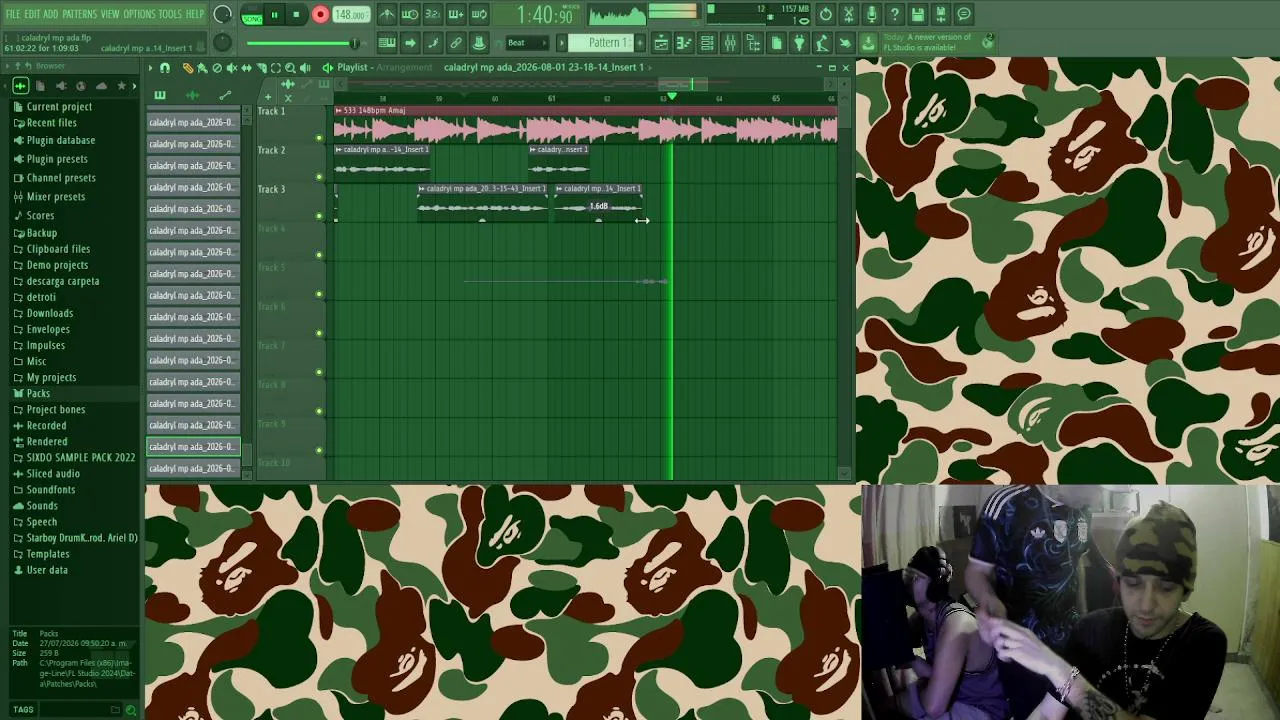Mute Track 1 with its green light
This screenshot has width=1280, height=720.
(319, 138)
